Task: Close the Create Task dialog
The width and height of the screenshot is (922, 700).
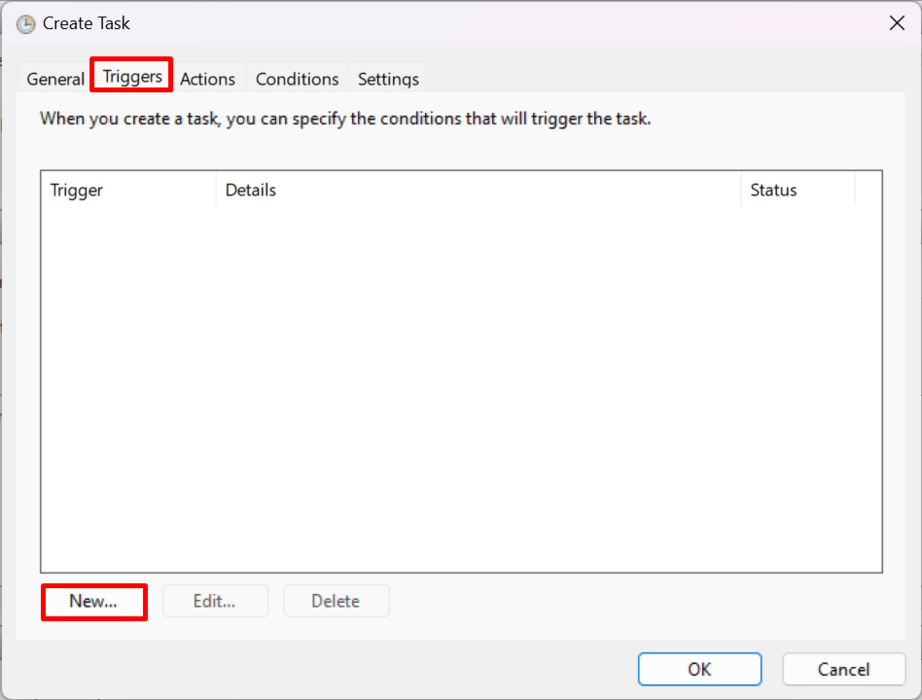Action: click(897, 23)
